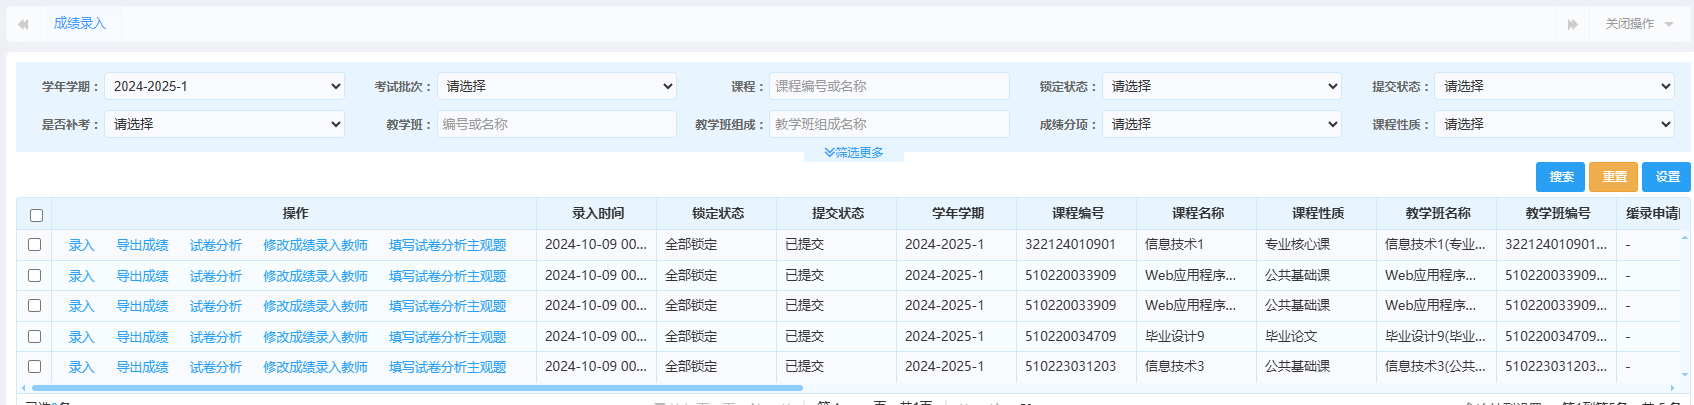1694x405 pixels.
Task: Sort by the 录入时间 column header
Action: (597, 214)
